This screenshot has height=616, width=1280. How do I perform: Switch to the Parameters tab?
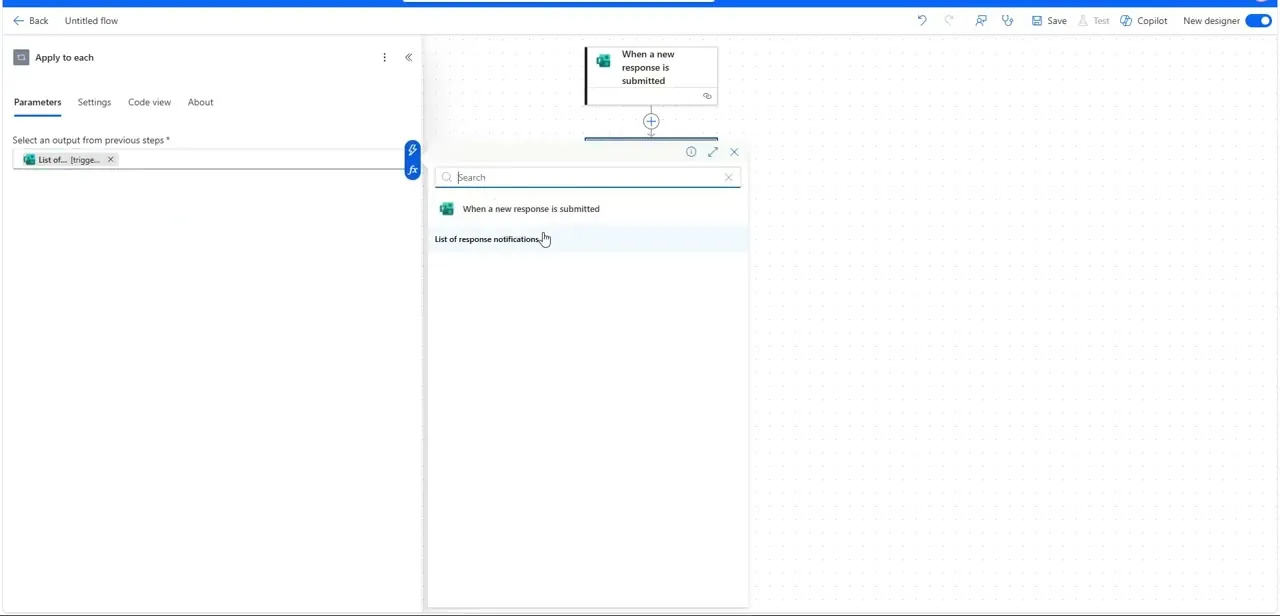click(37, 102)
